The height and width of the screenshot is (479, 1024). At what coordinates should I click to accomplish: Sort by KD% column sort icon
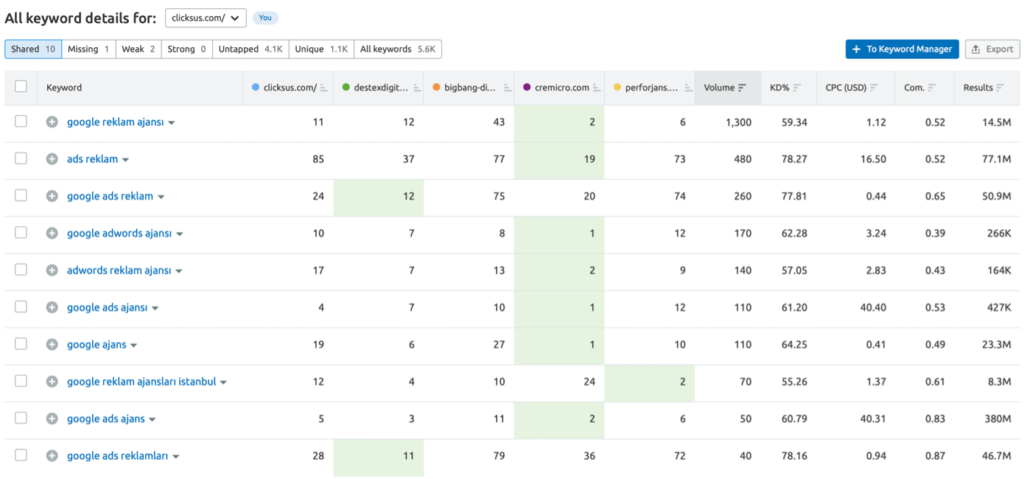pos(797,88)
